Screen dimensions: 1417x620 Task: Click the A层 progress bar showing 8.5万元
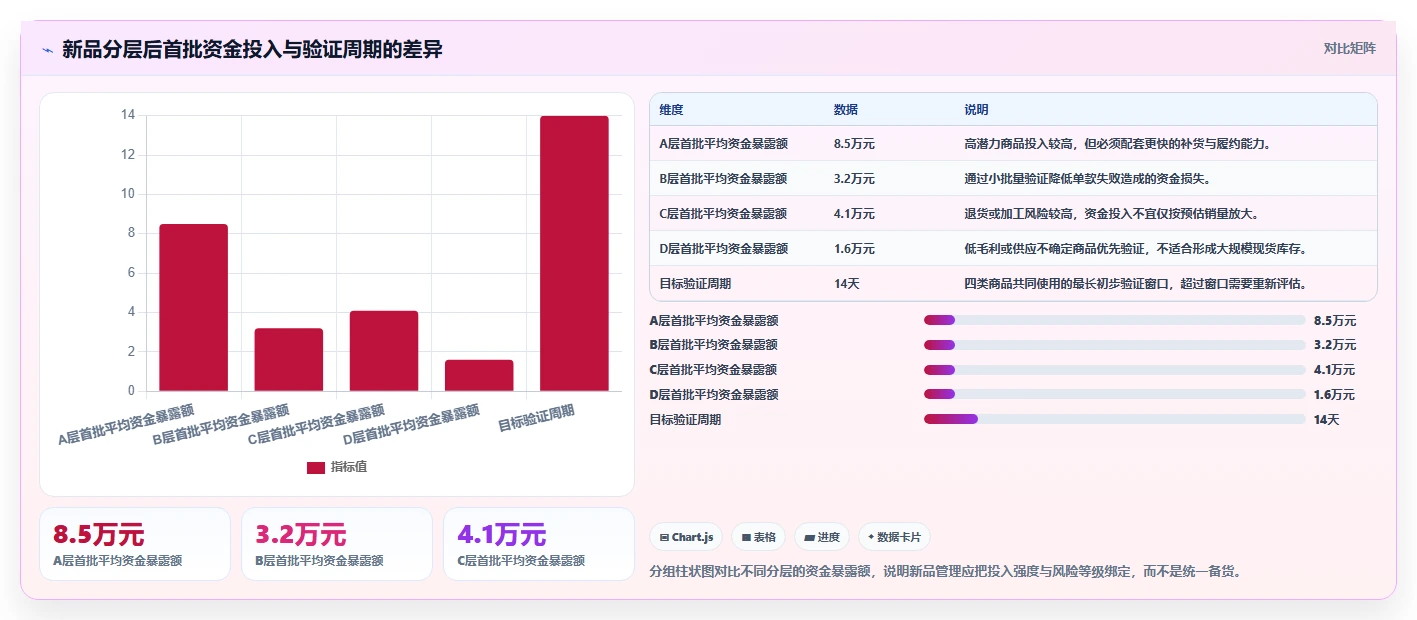coord(1115,321)
